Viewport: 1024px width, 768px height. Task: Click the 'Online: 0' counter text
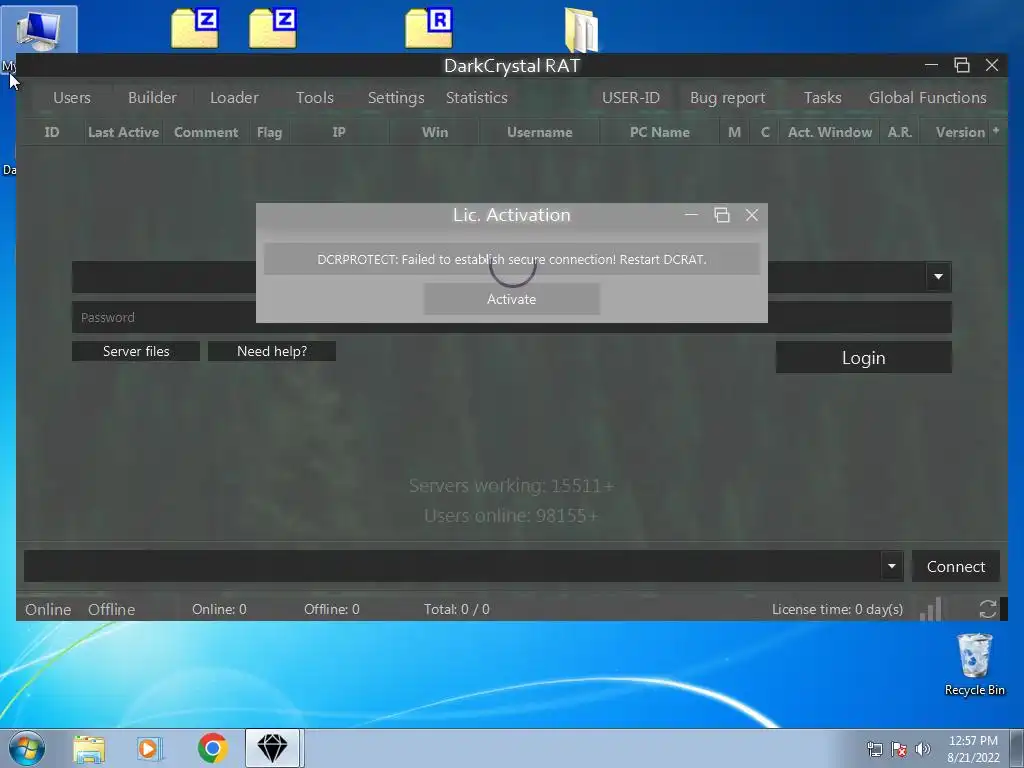tap(219, 609)
